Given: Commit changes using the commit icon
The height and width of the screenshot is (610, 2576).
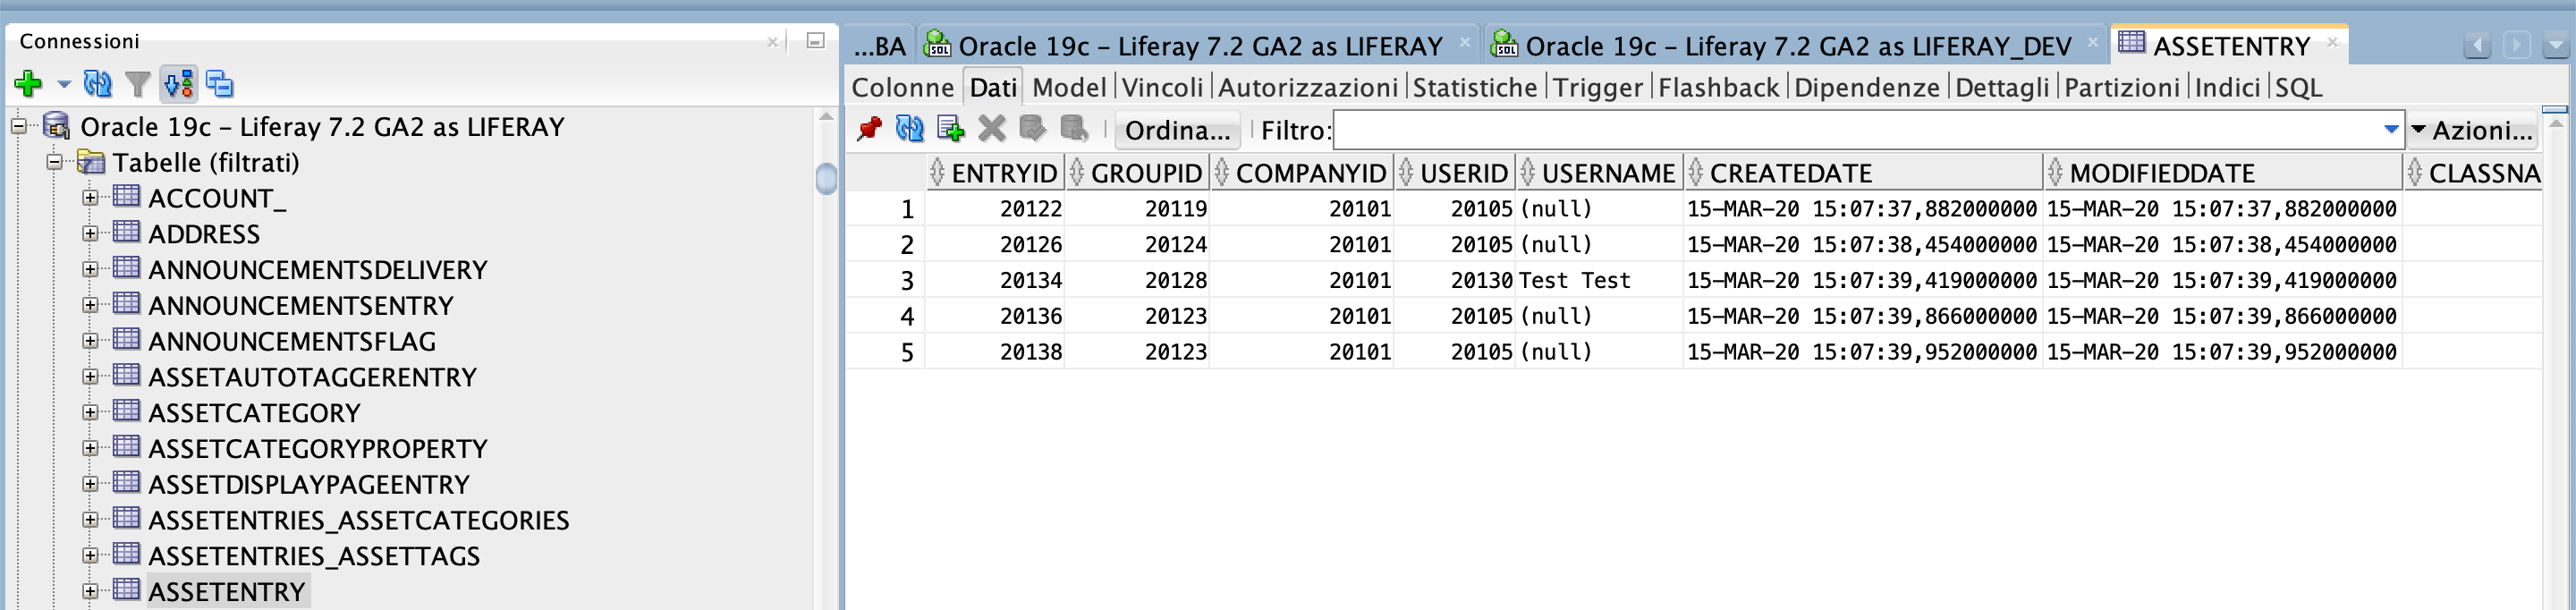Looking at the screenshot, I should tap(1032, 129).
